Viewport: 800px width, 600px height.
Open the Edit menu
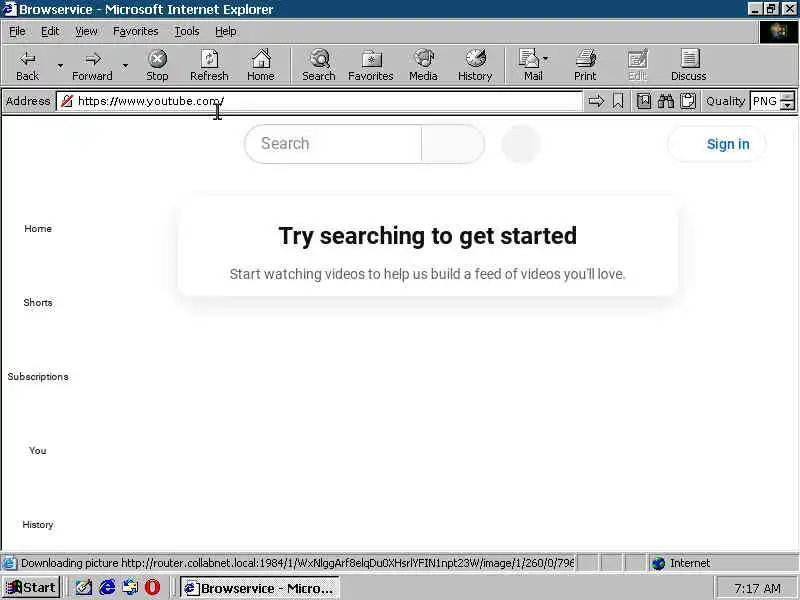[50, 32]
